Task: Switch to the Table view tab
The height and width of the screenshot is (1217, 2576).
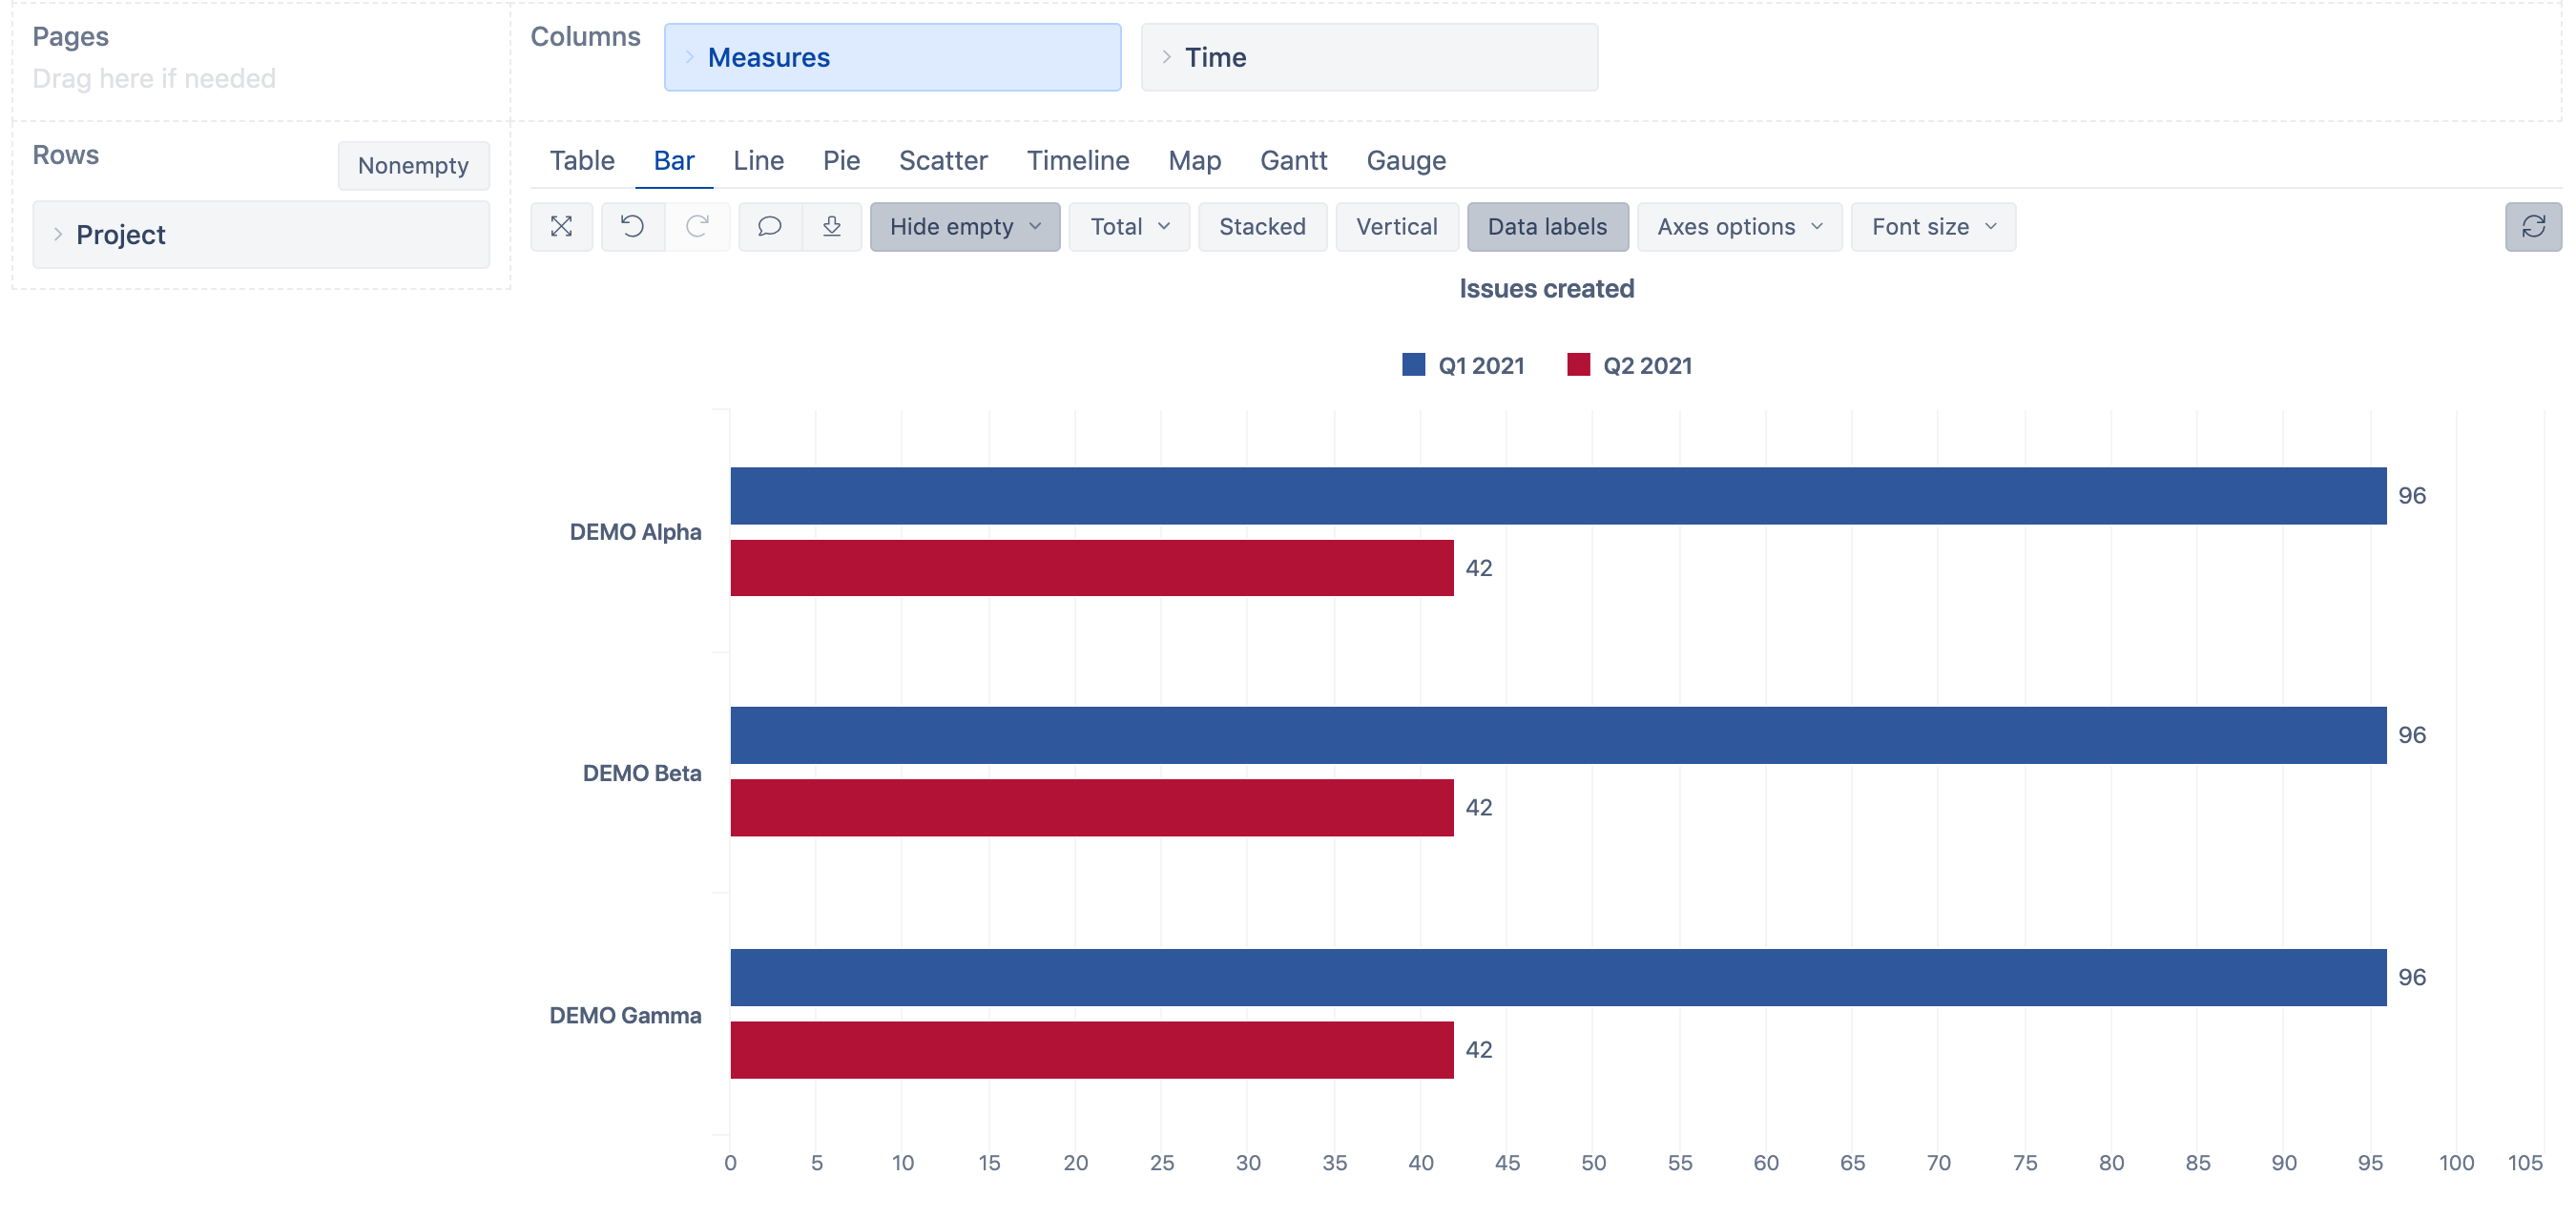Action: [581, 160]
